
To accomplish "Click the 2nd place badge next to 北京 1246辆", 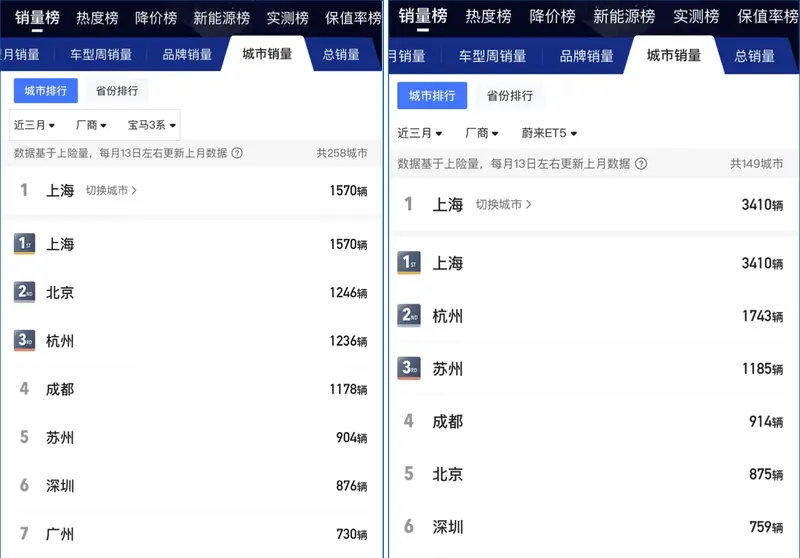I will 25,292.
